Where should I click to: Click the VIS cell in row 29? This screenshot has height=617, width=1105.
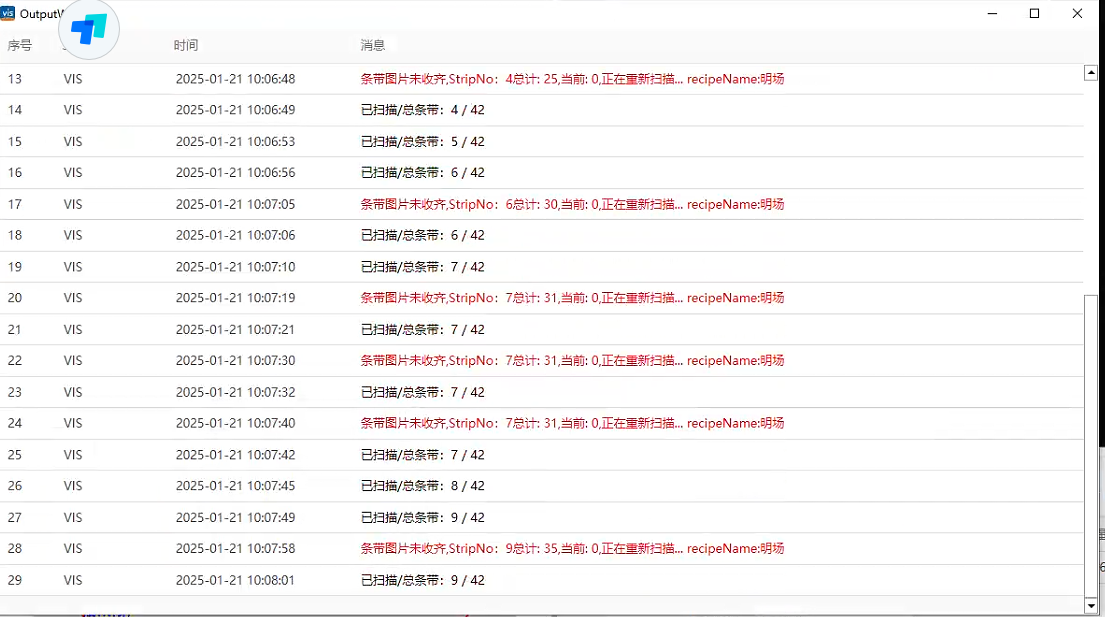coord(73,580)
